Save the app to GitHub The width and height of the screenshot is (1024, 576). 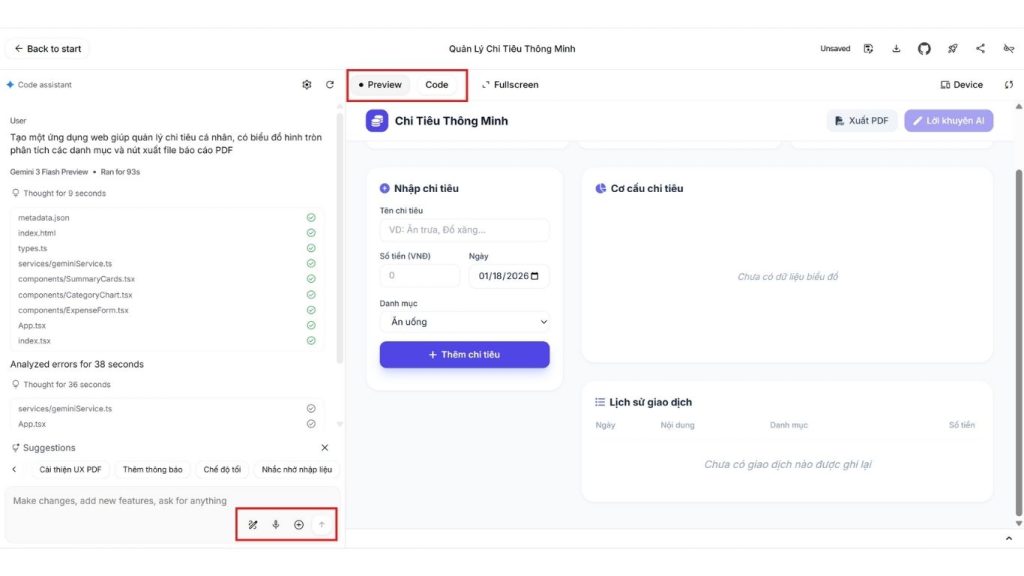point(924,48)
